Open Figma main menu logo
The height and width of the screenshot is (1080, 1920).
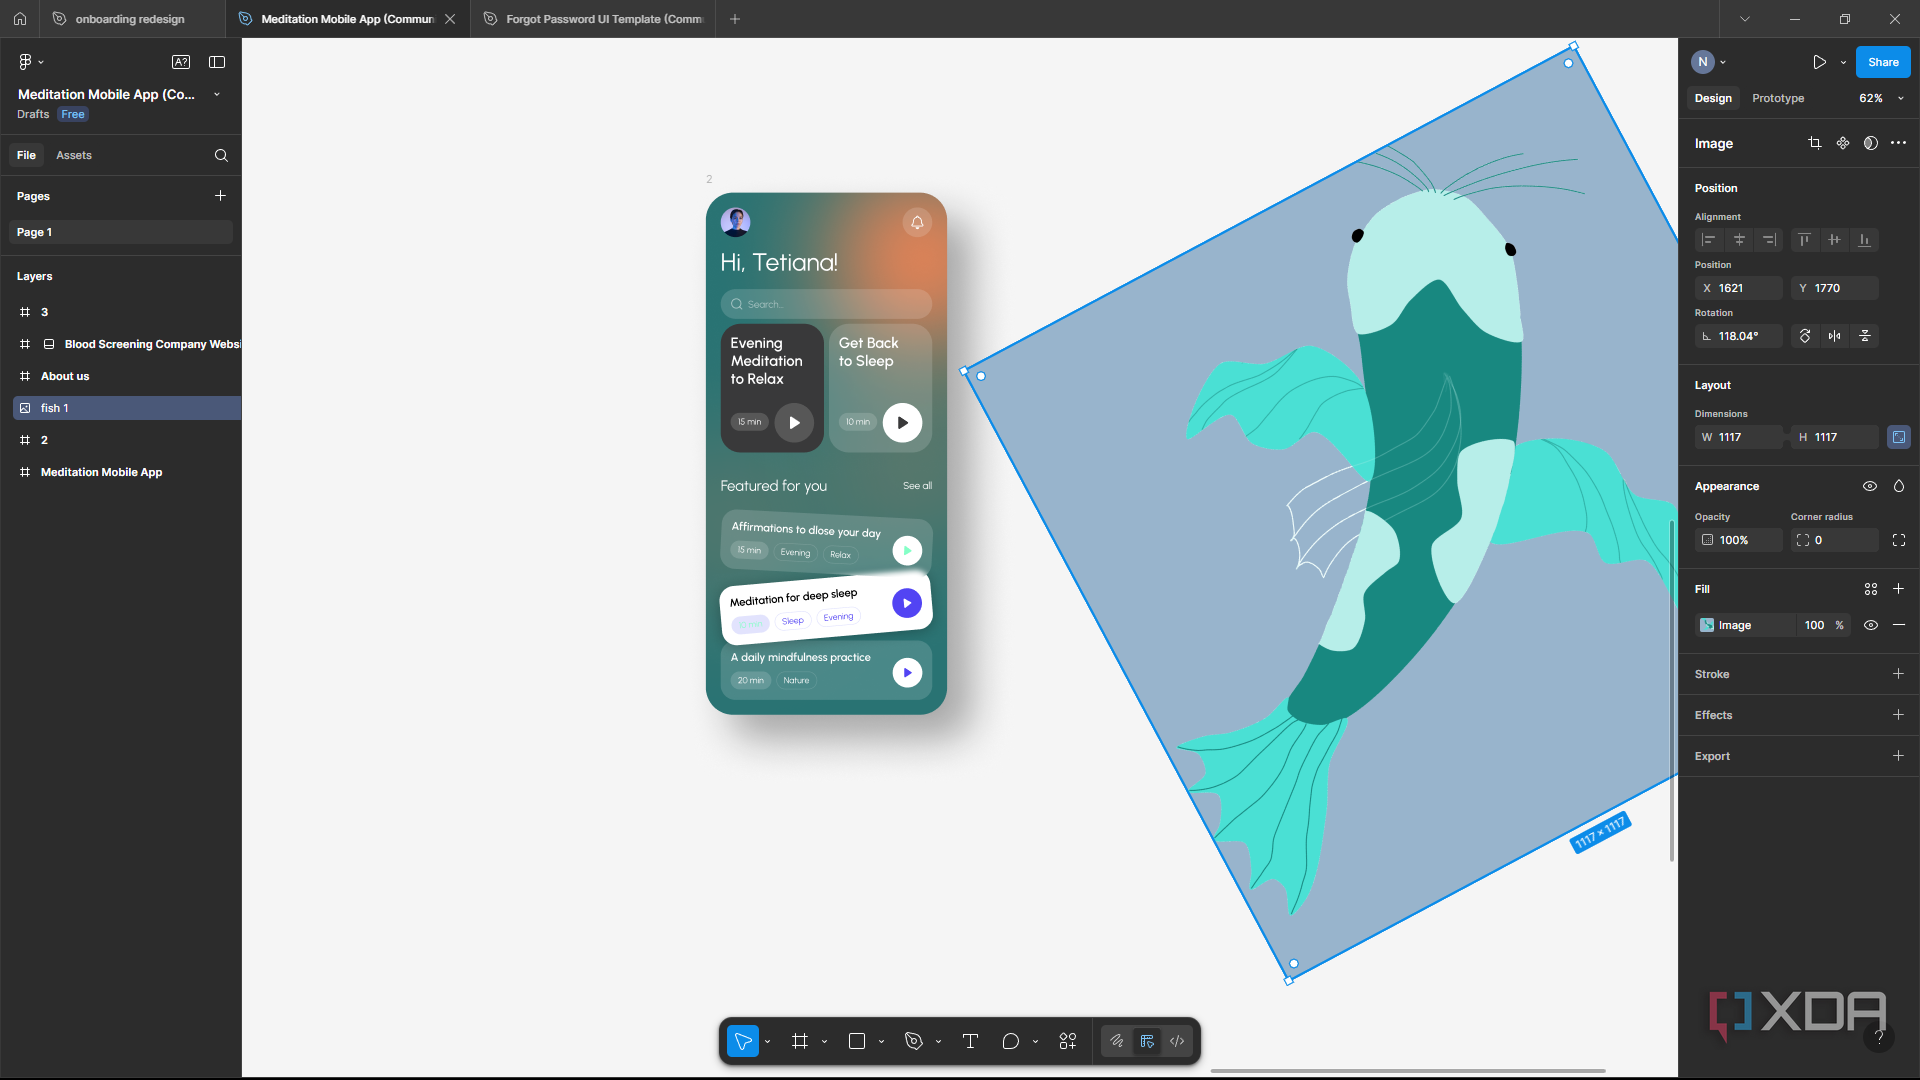click(26, 62)
